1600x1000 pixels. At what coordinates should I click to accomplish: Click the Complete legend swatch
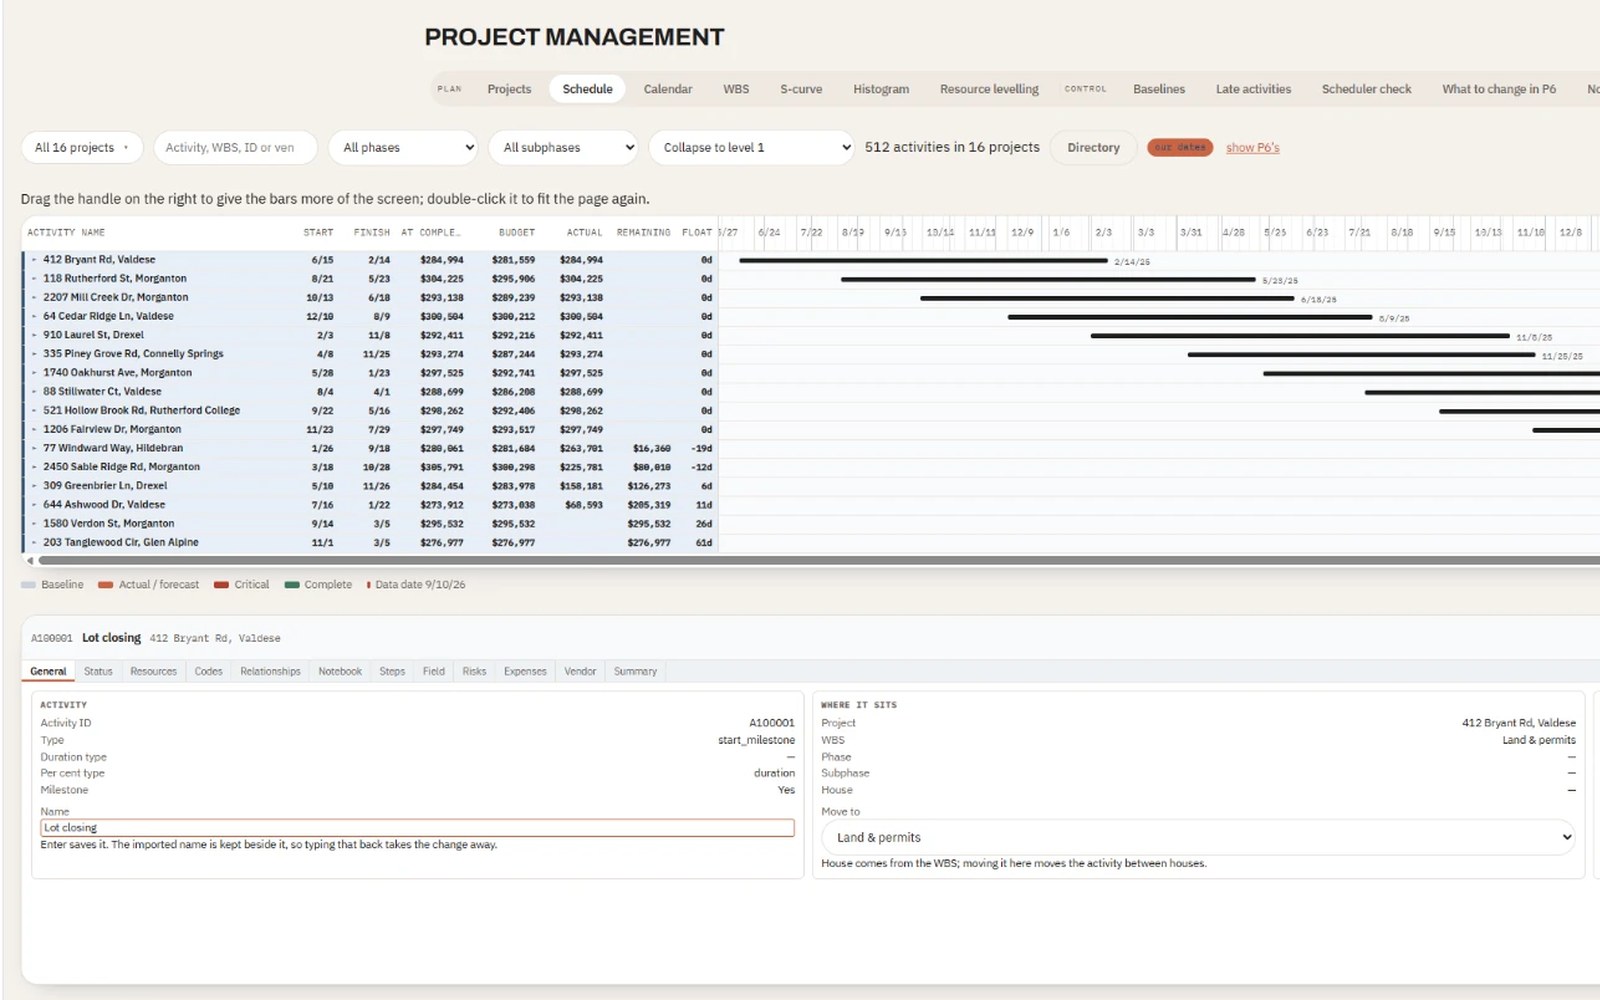click(x=292, y=585)
